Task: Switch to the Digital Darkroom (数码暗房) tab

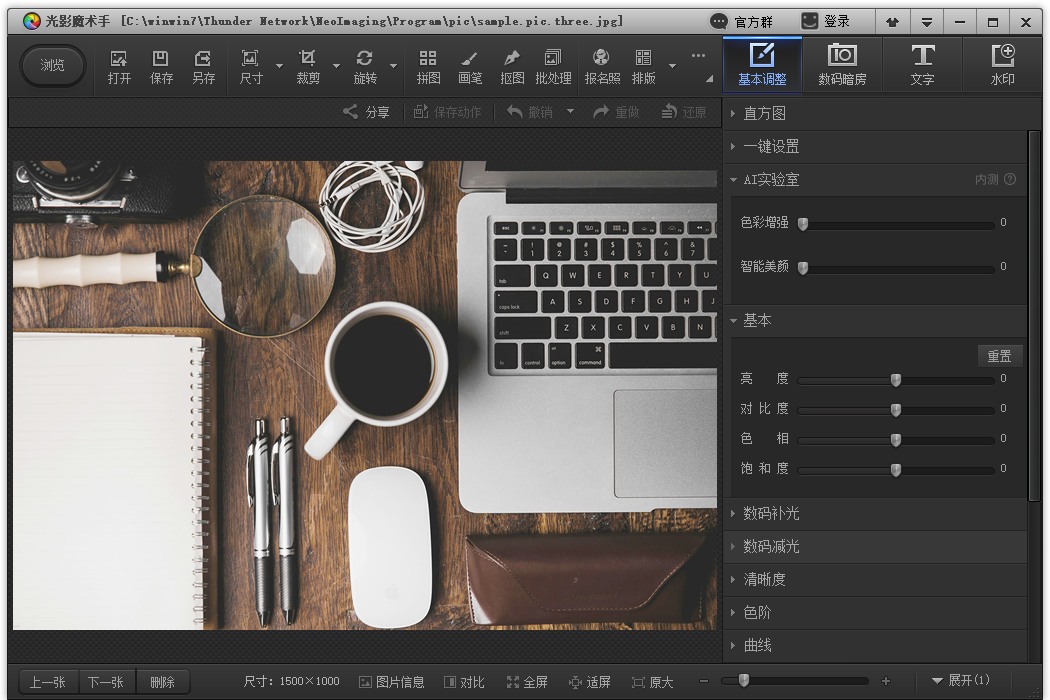Action: point(842,65)
